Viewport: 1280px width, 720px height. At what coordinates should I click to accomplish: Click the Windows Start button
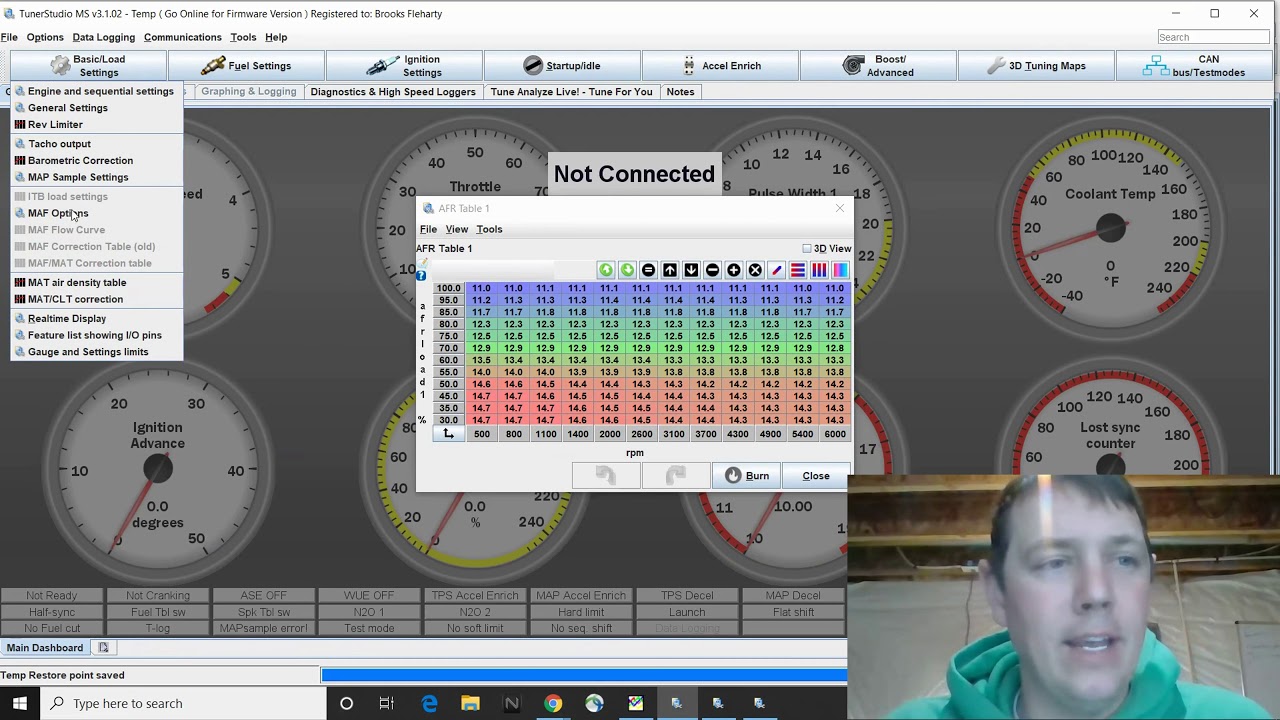20,703
